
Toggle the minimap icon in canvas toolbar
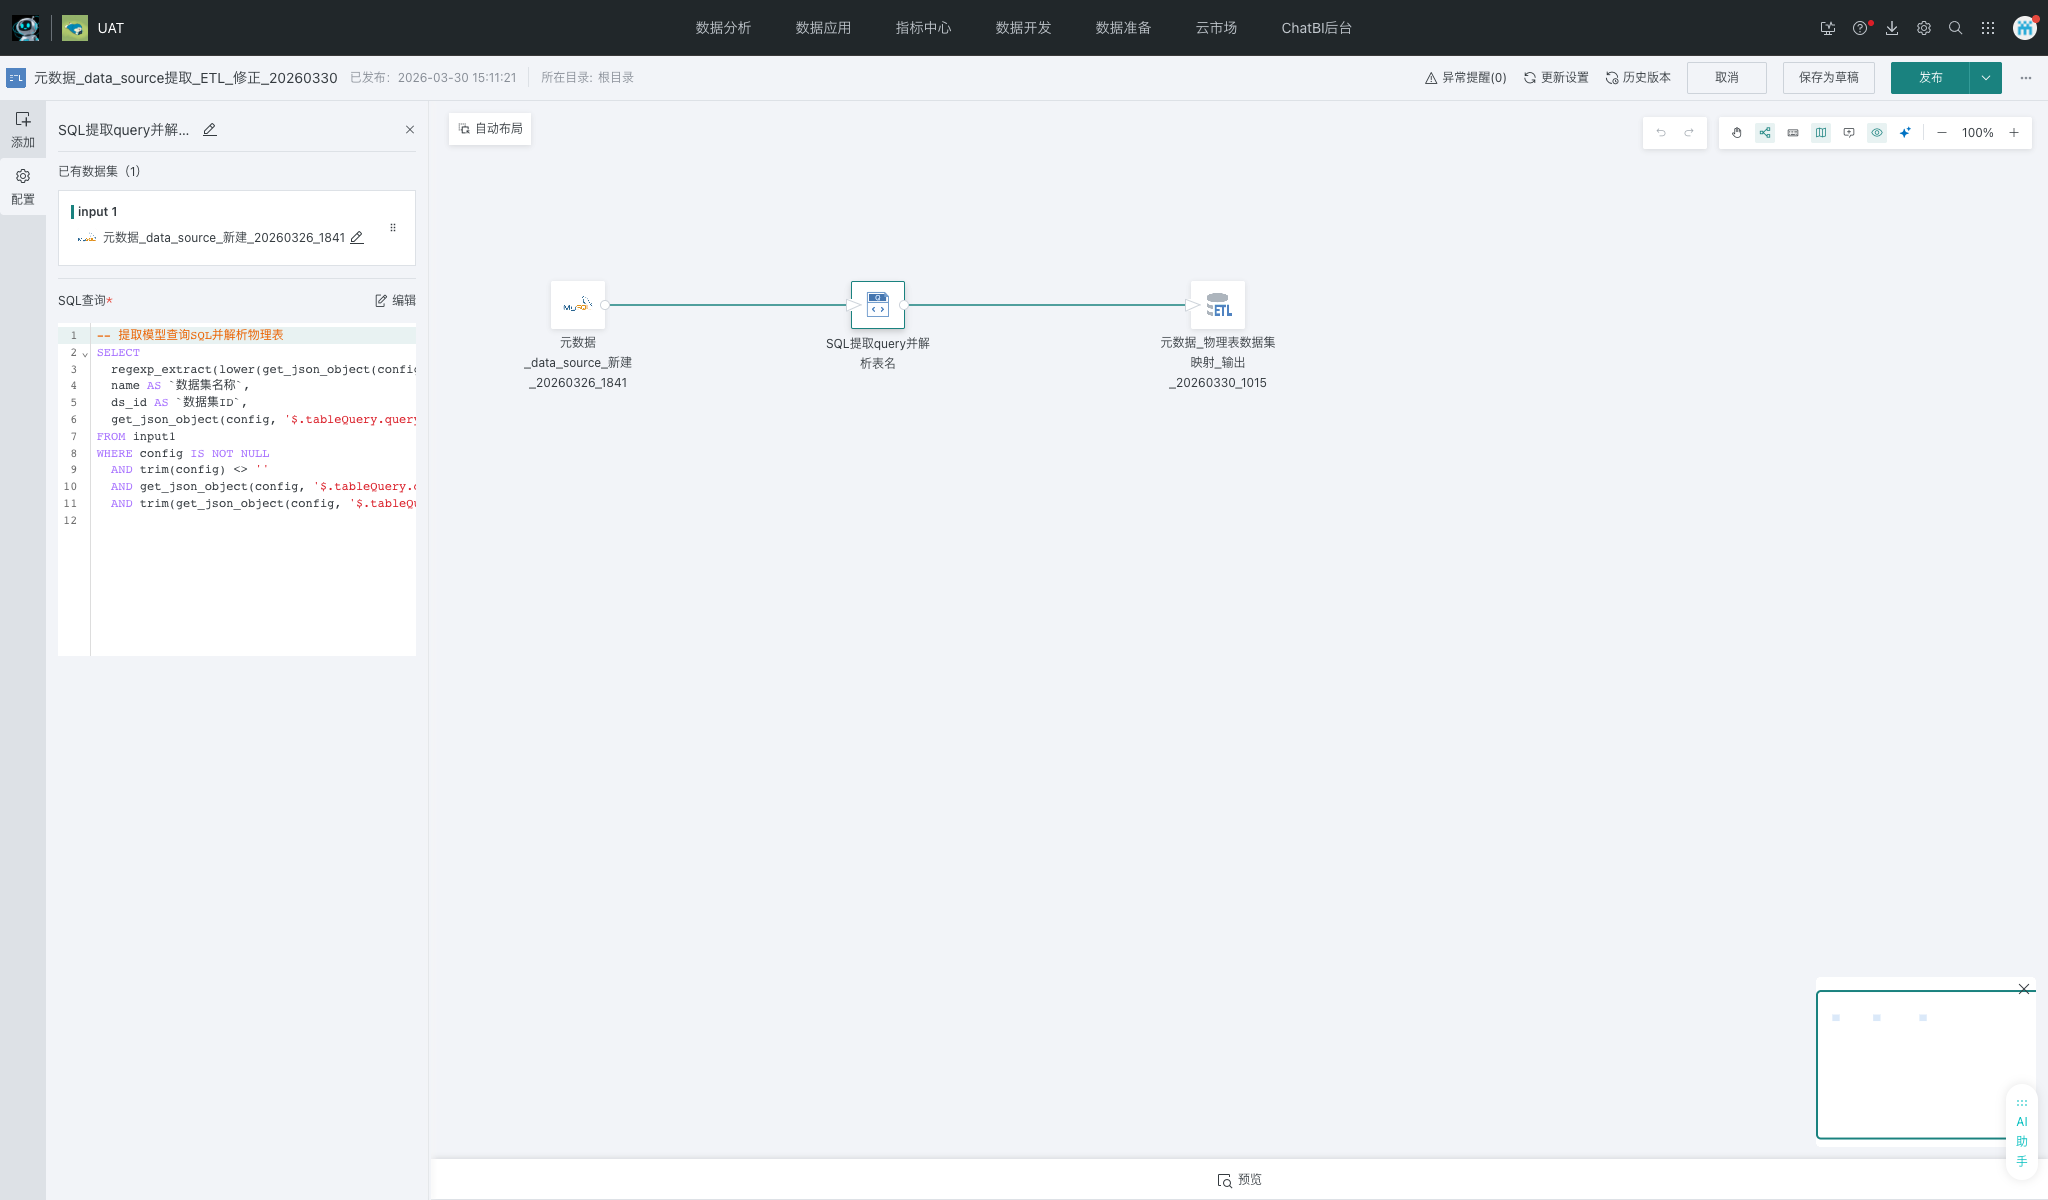pyautogui.click(x=1821, y=133)
